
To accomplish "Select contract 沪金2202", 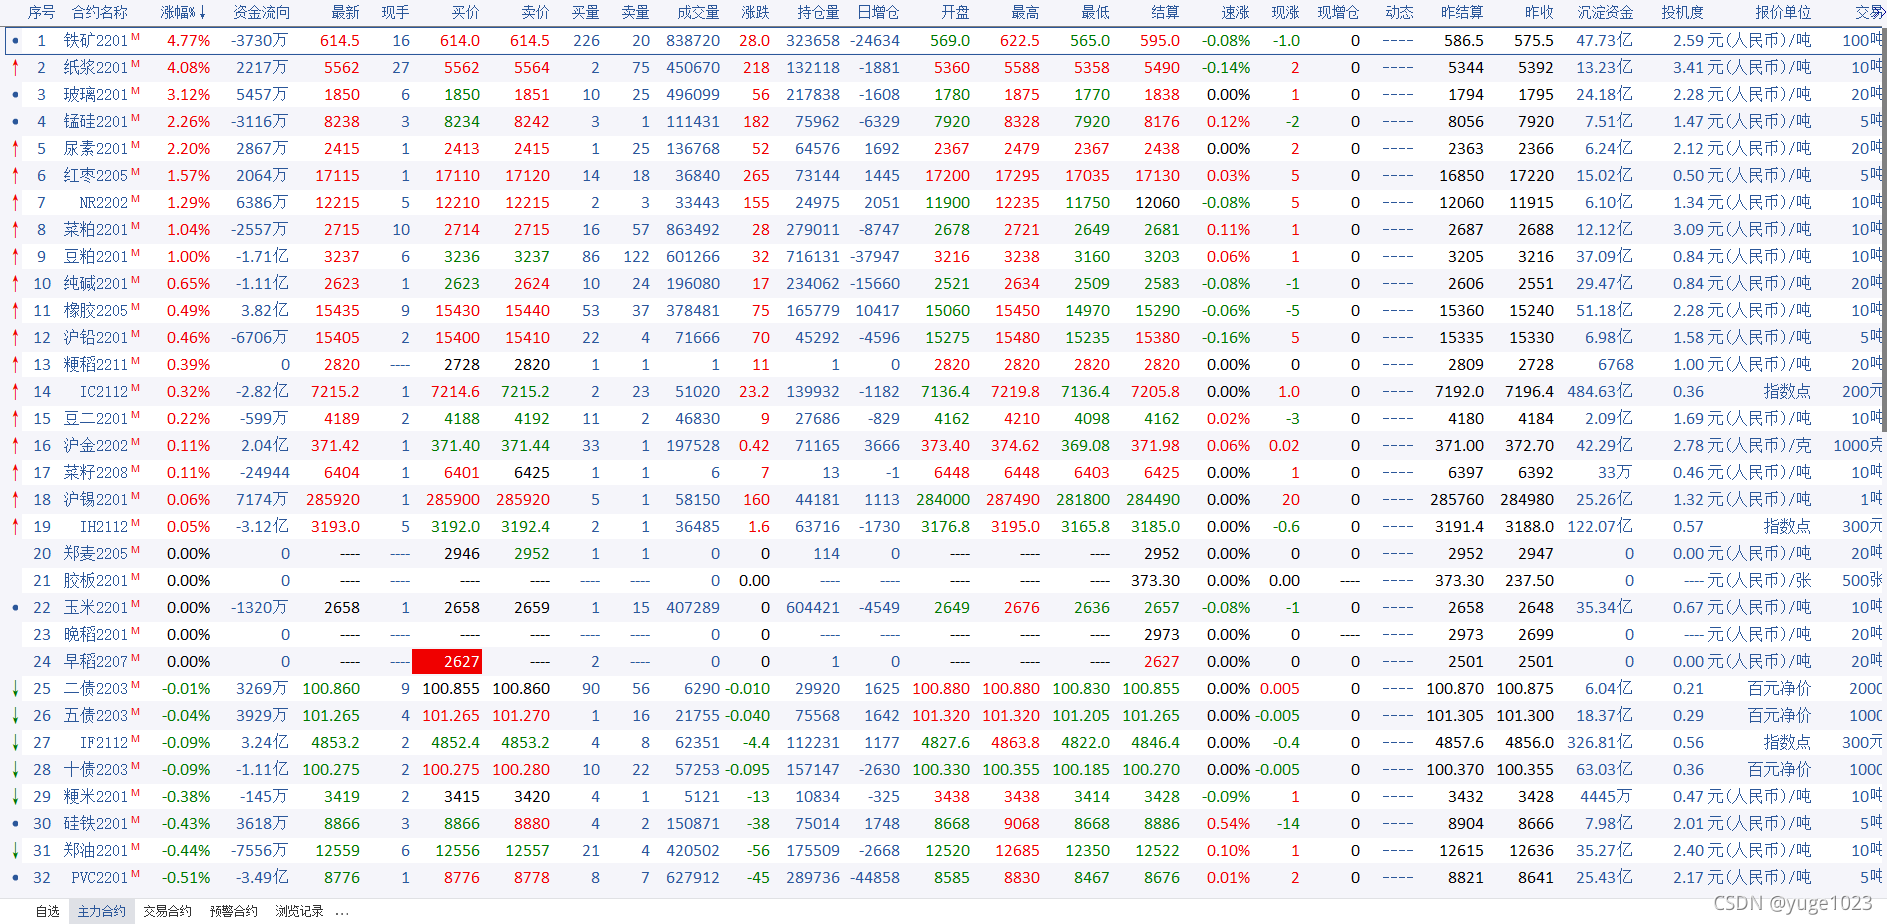I will point(96,446).
